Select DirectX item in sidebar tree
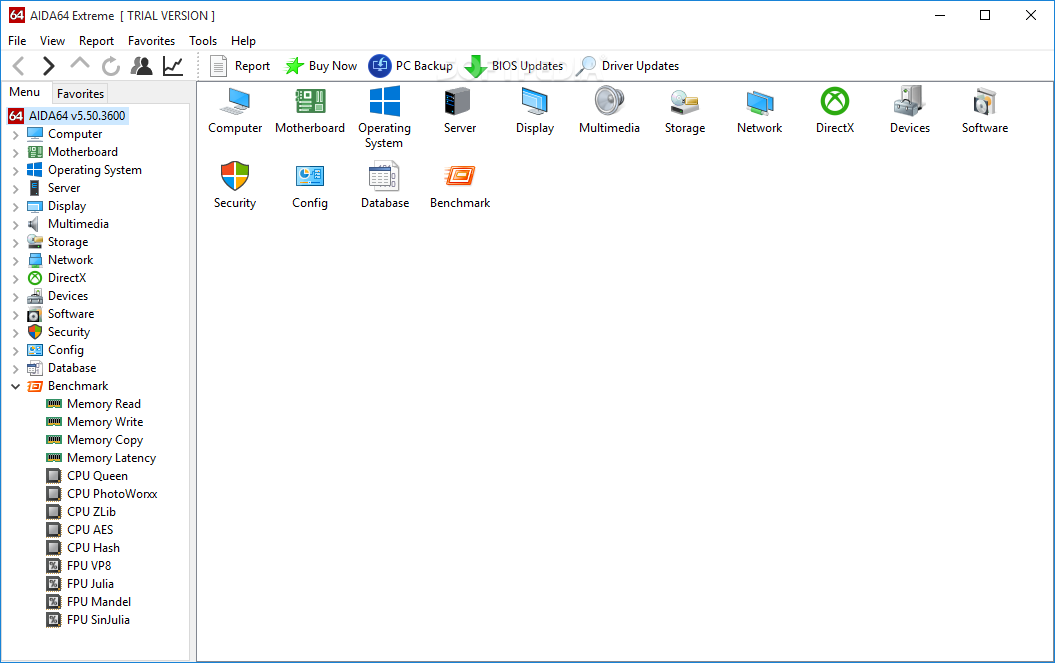Viewport: 1055px width, 663px height. 67,278
